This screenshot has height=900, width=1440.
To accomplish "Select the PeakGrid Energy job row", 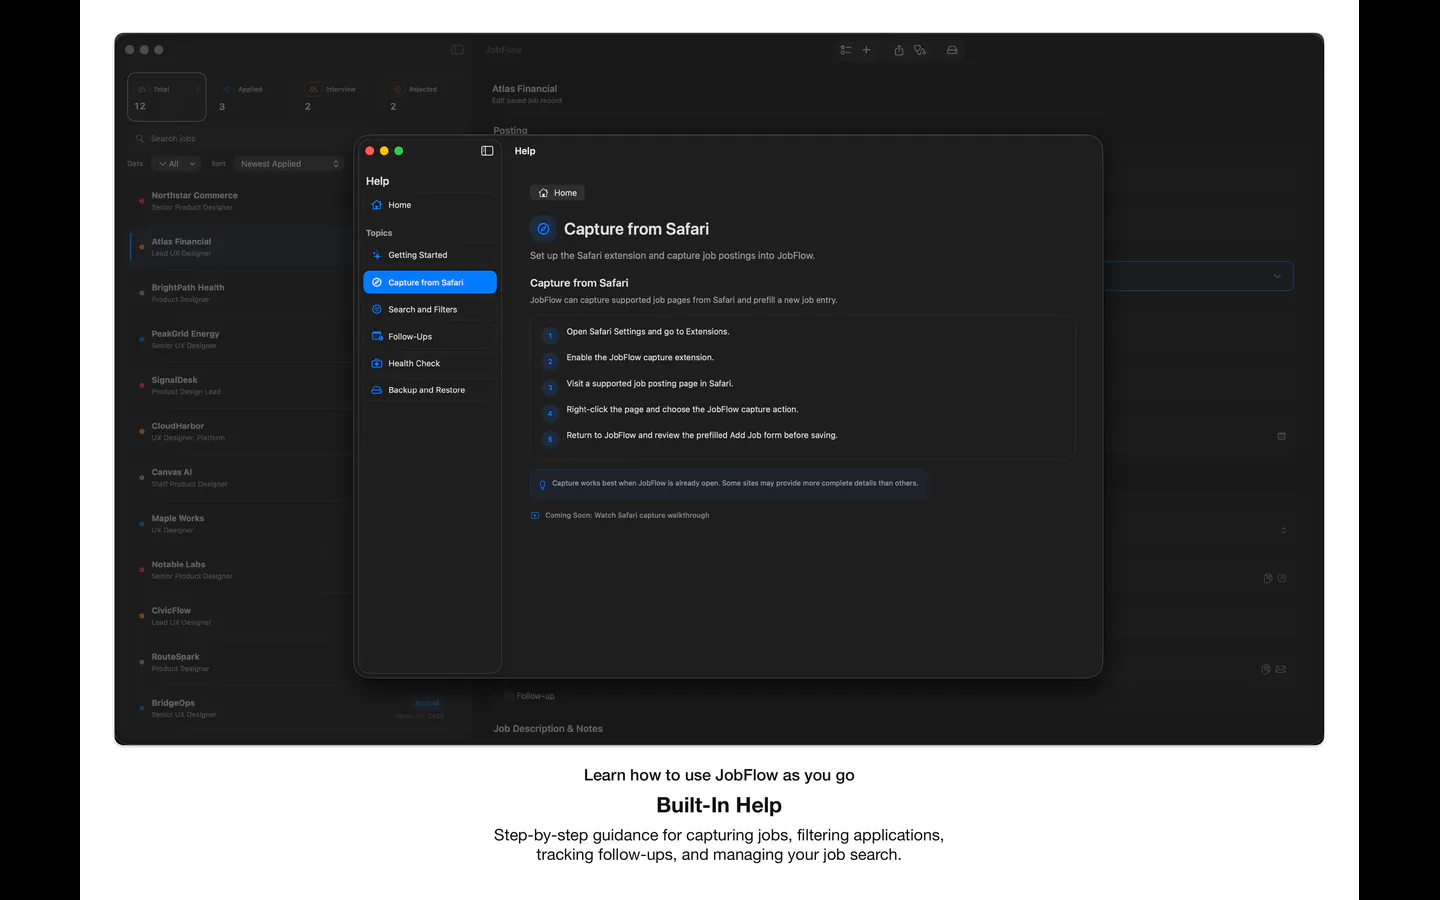I will (240, 339).
